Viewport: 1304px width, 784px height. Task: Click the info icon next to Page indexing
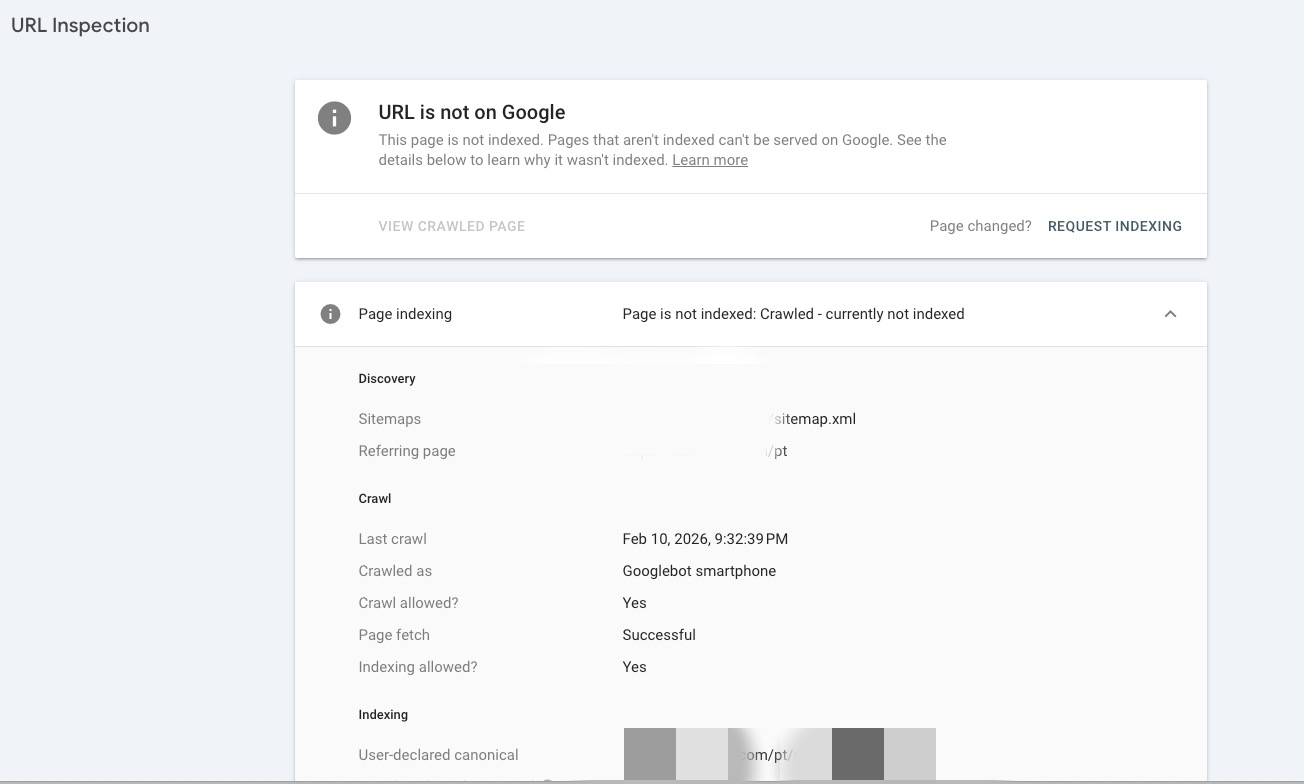[x=330, y=314]
